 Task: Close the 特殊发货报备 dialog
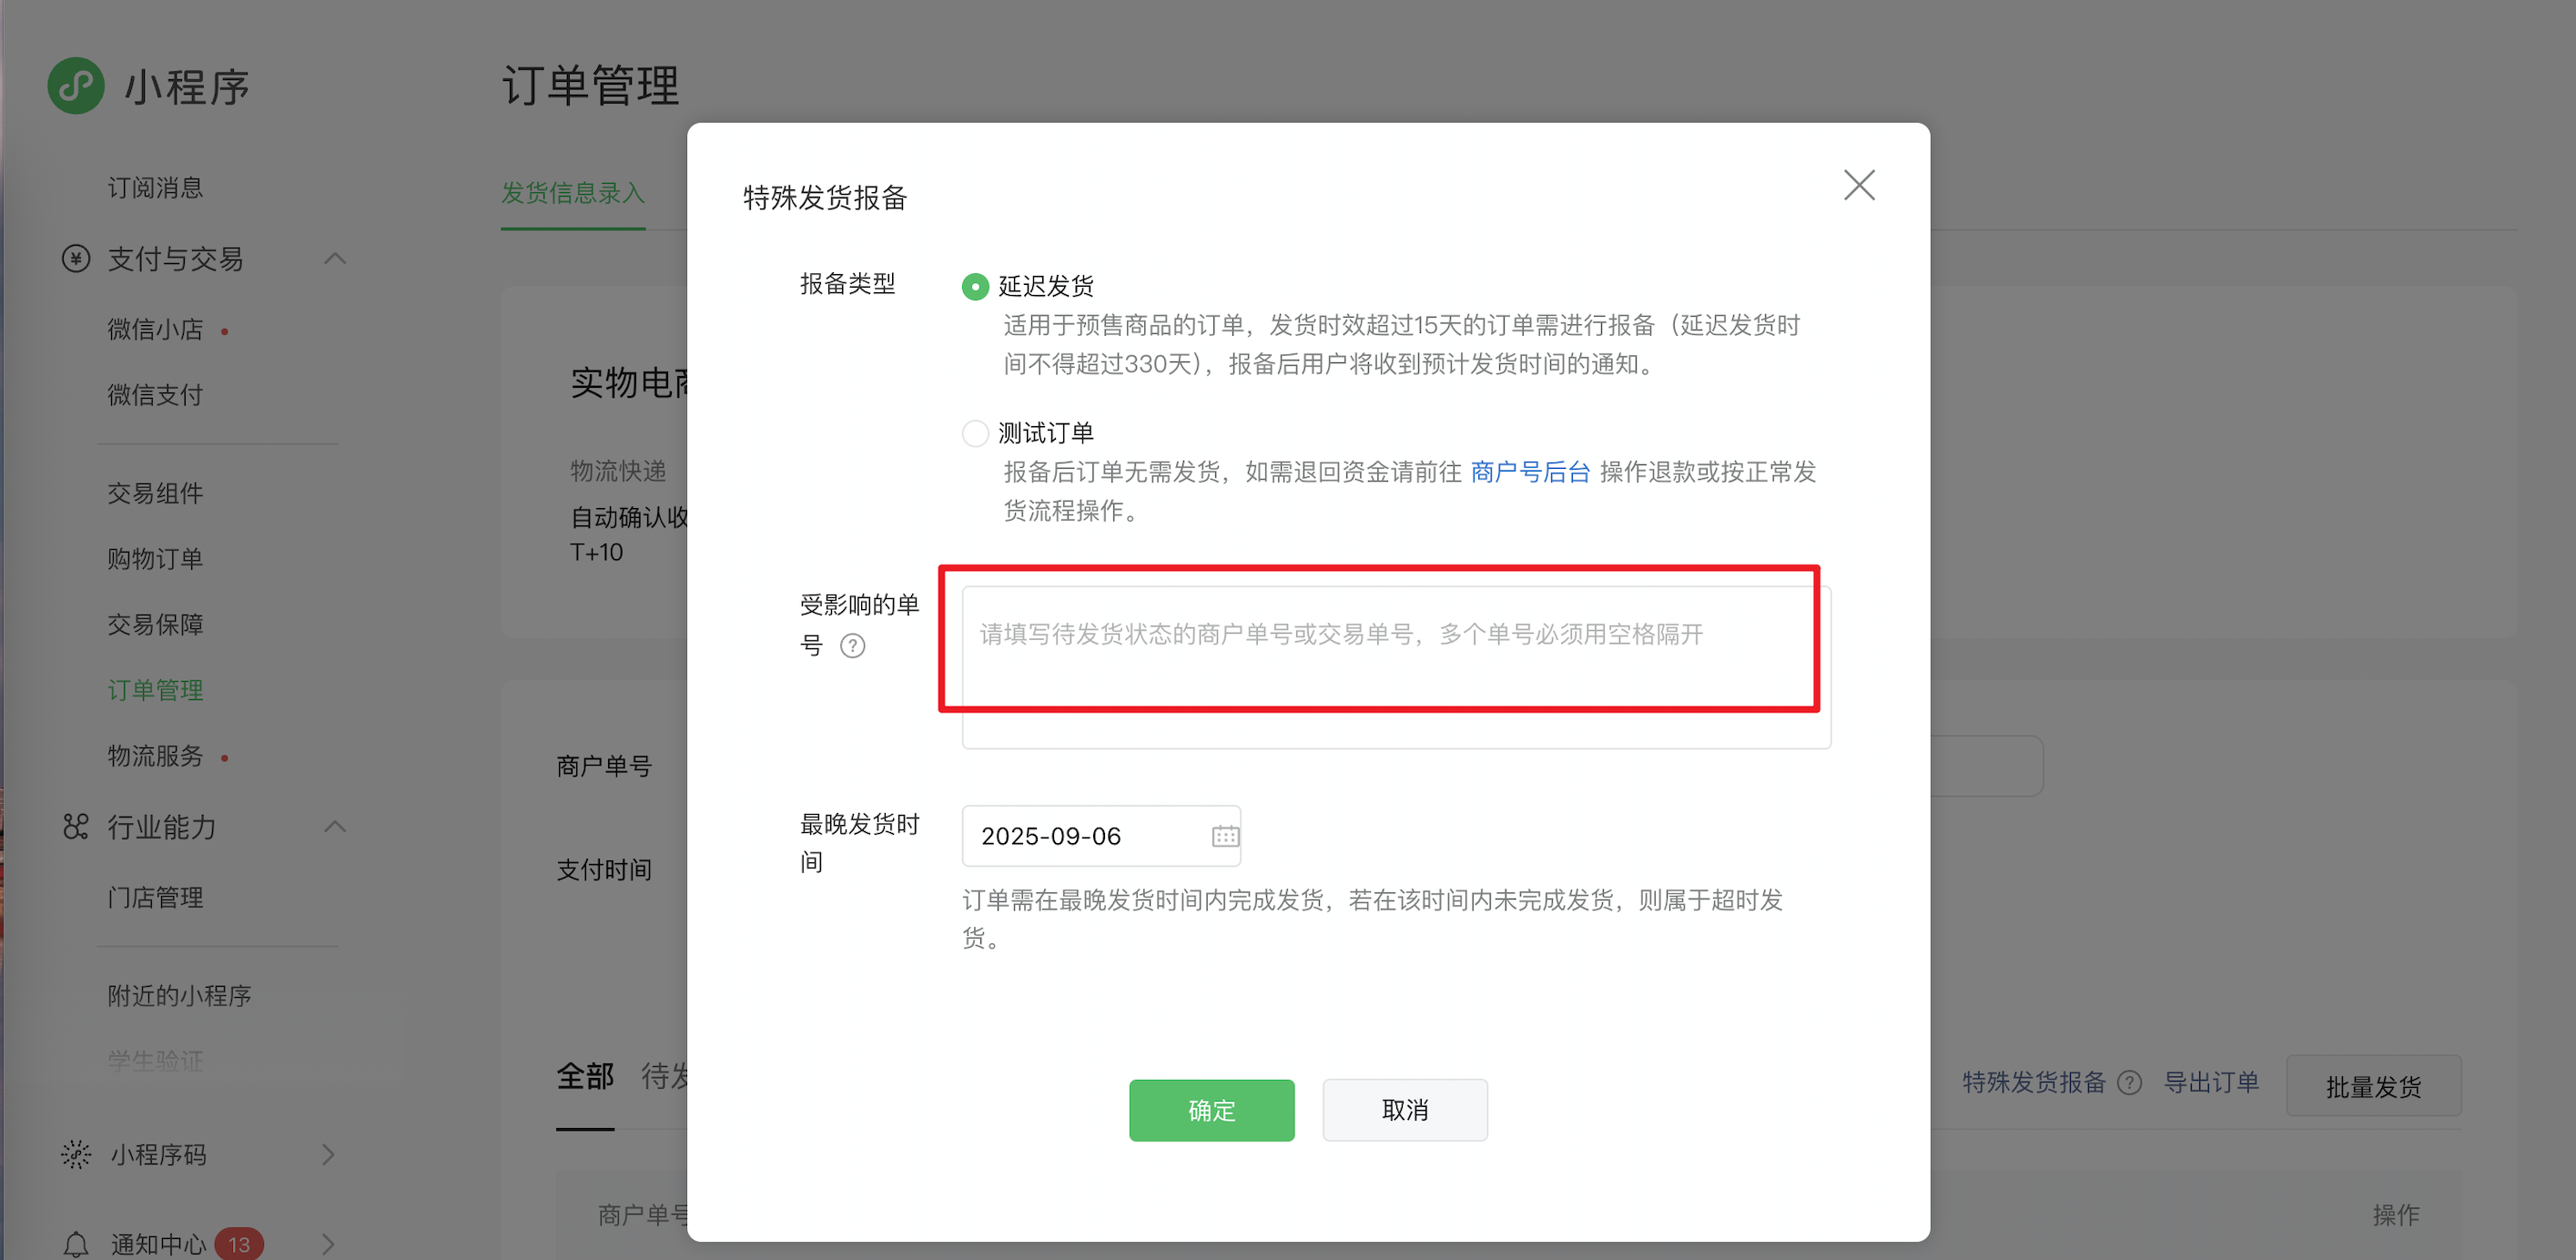click(x=1858, y=185)
